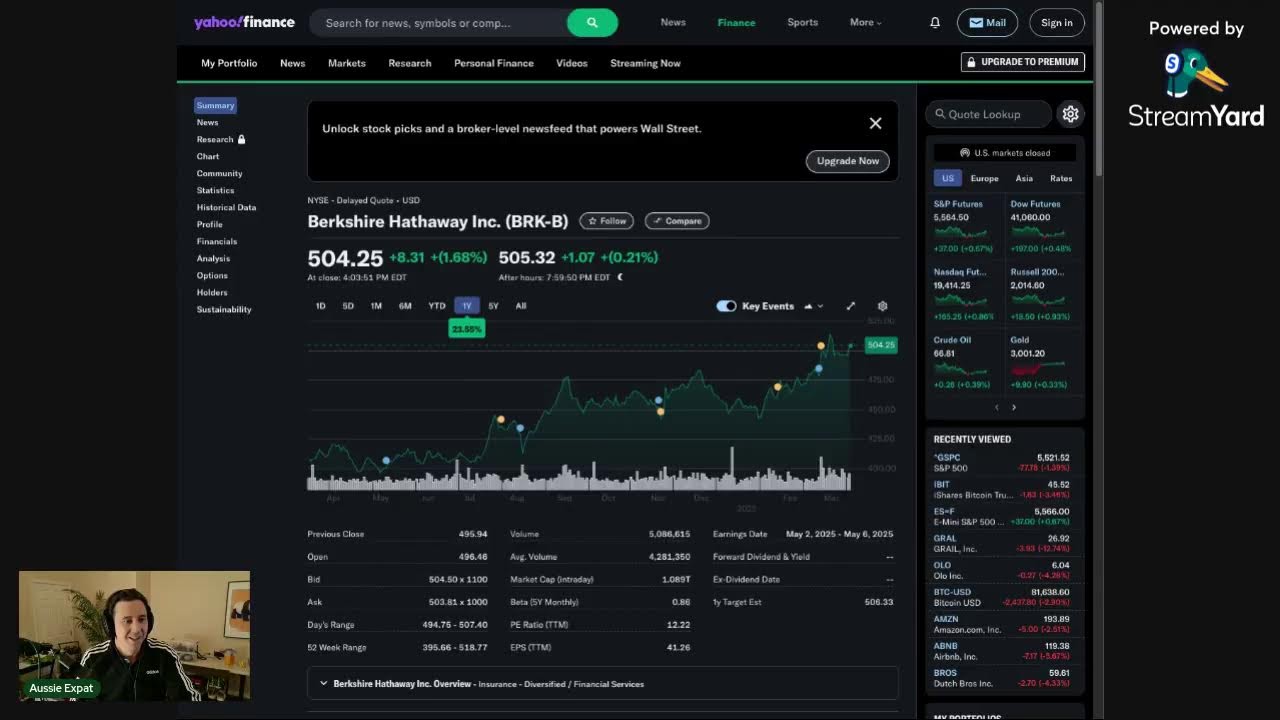Open GRAIL in Recently Viewed
The image size is (1280, 720).
click(x=1001, y=543)
